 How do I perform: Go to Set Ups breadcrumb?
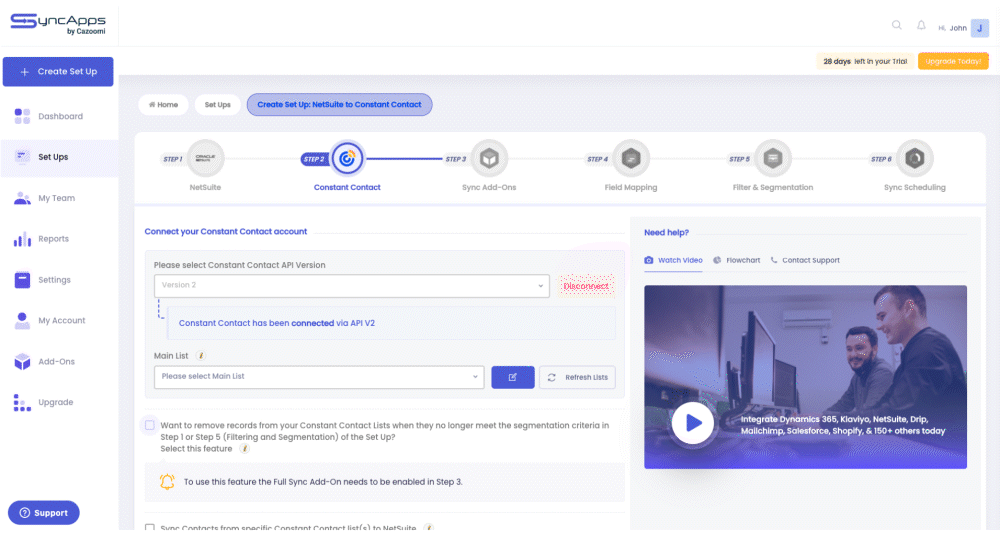pyautogui.click(x=217, y=105)
